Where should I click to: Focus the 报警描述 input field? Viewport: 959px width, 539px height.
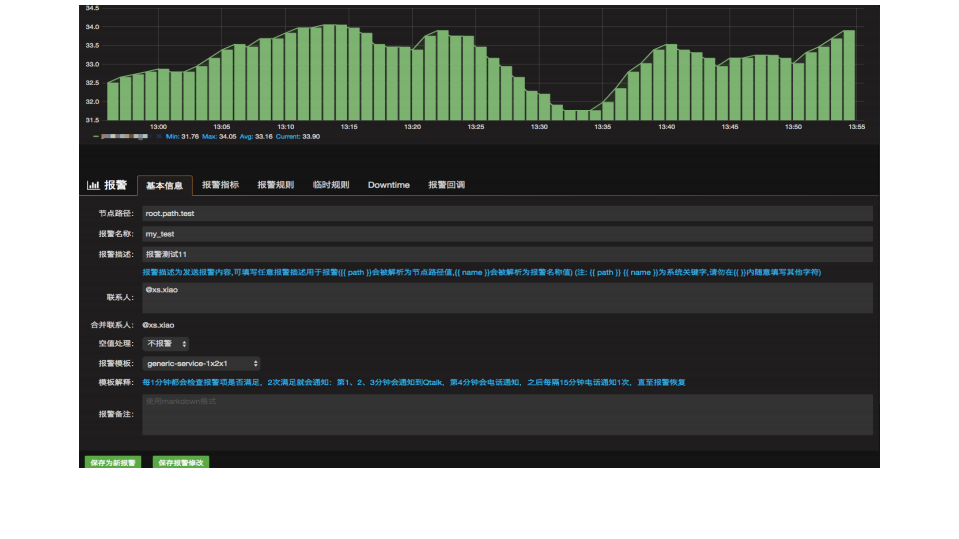506,255
